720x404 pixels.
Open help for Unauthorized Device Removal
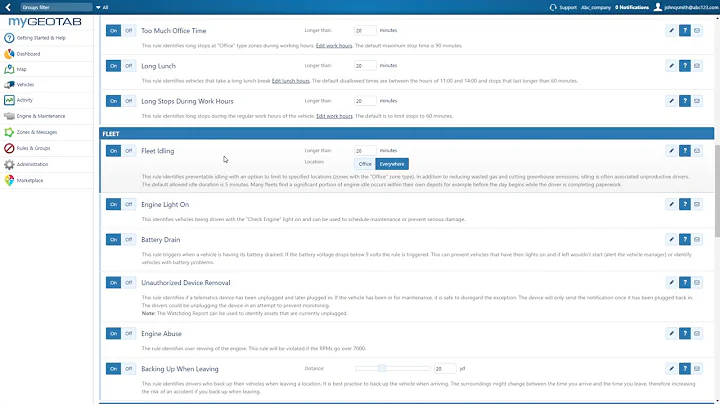(685, 283)
